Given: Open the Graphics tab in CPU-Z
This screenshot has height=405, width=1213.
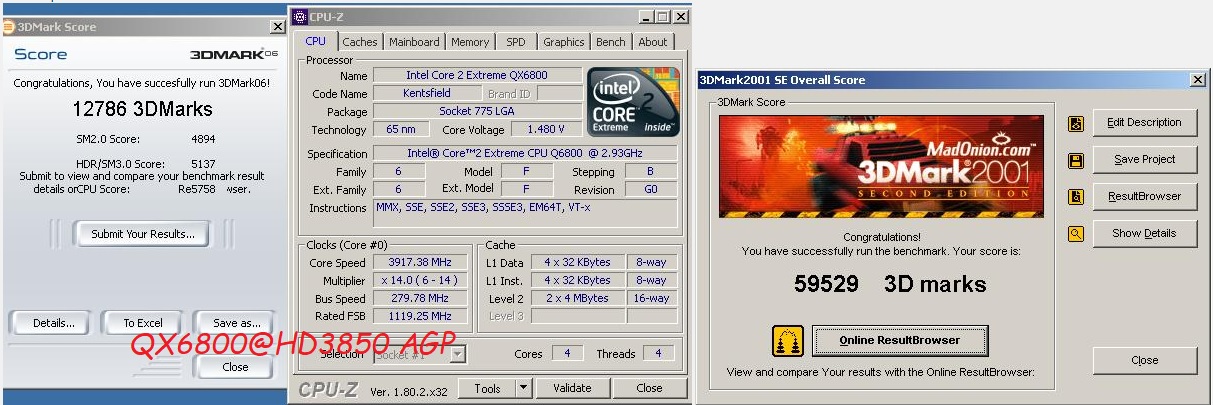Looking at the screenshot, I should pos(564,42).
